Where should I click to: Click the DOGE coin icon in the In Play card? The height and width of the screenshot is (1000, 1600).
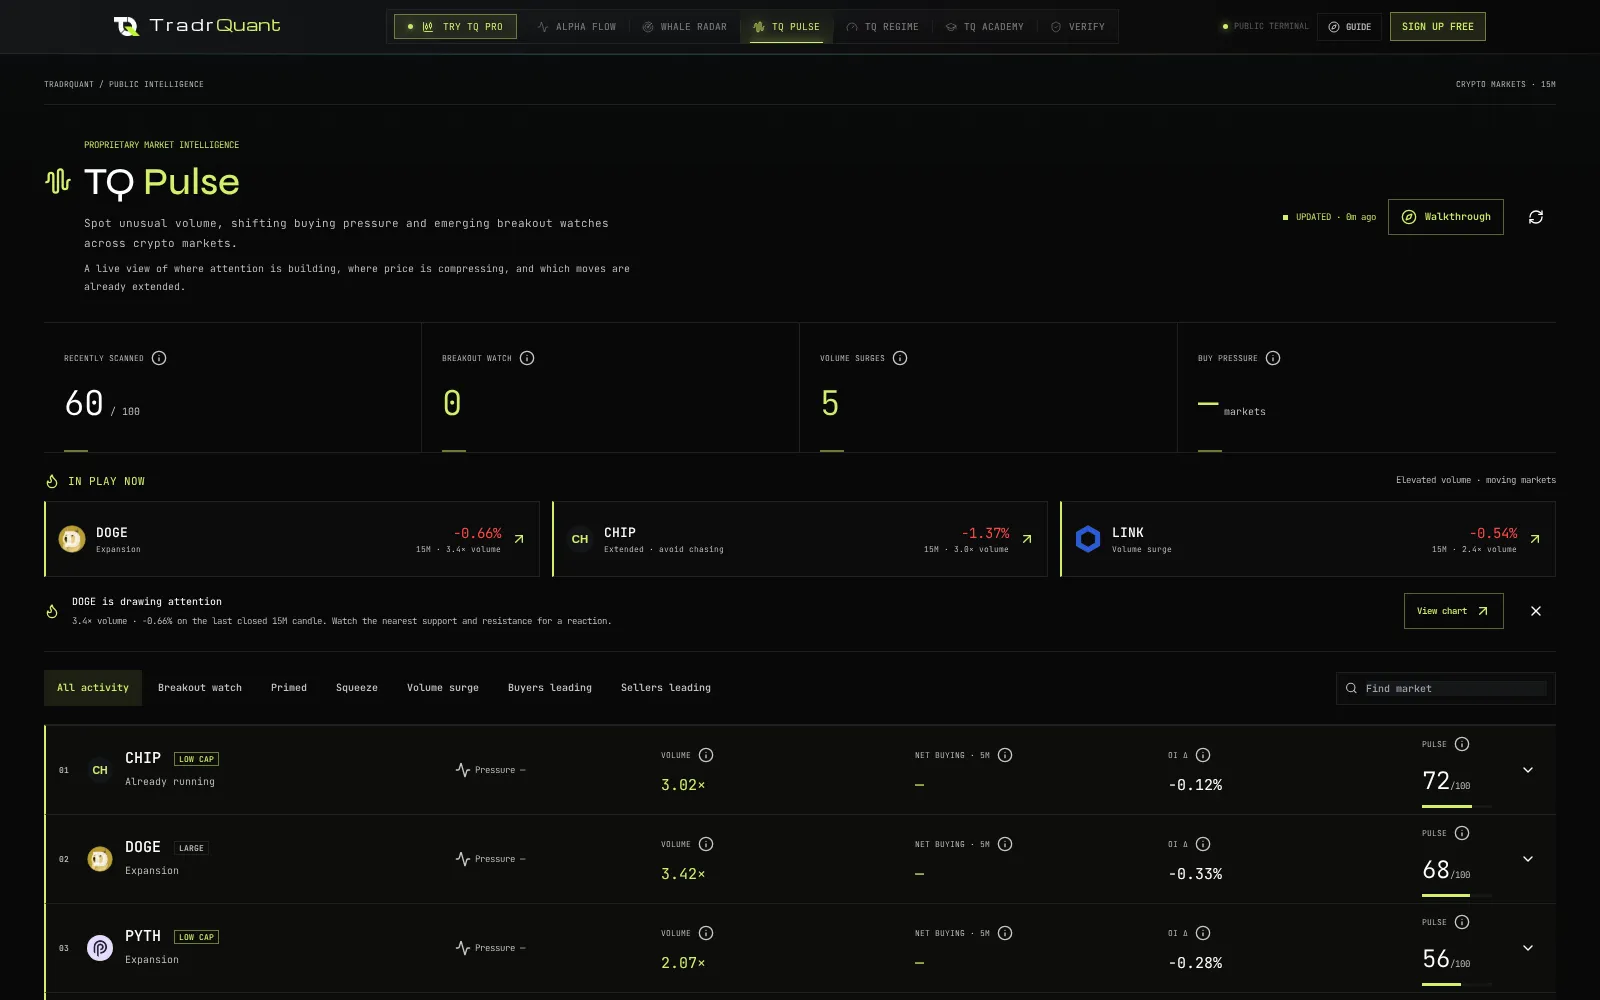coord(72,539)
